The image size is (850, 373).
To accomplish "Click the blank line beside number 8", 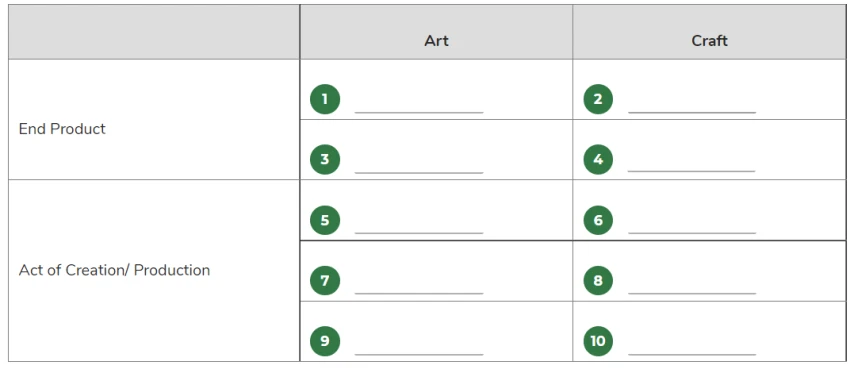I will coord(692,293).
